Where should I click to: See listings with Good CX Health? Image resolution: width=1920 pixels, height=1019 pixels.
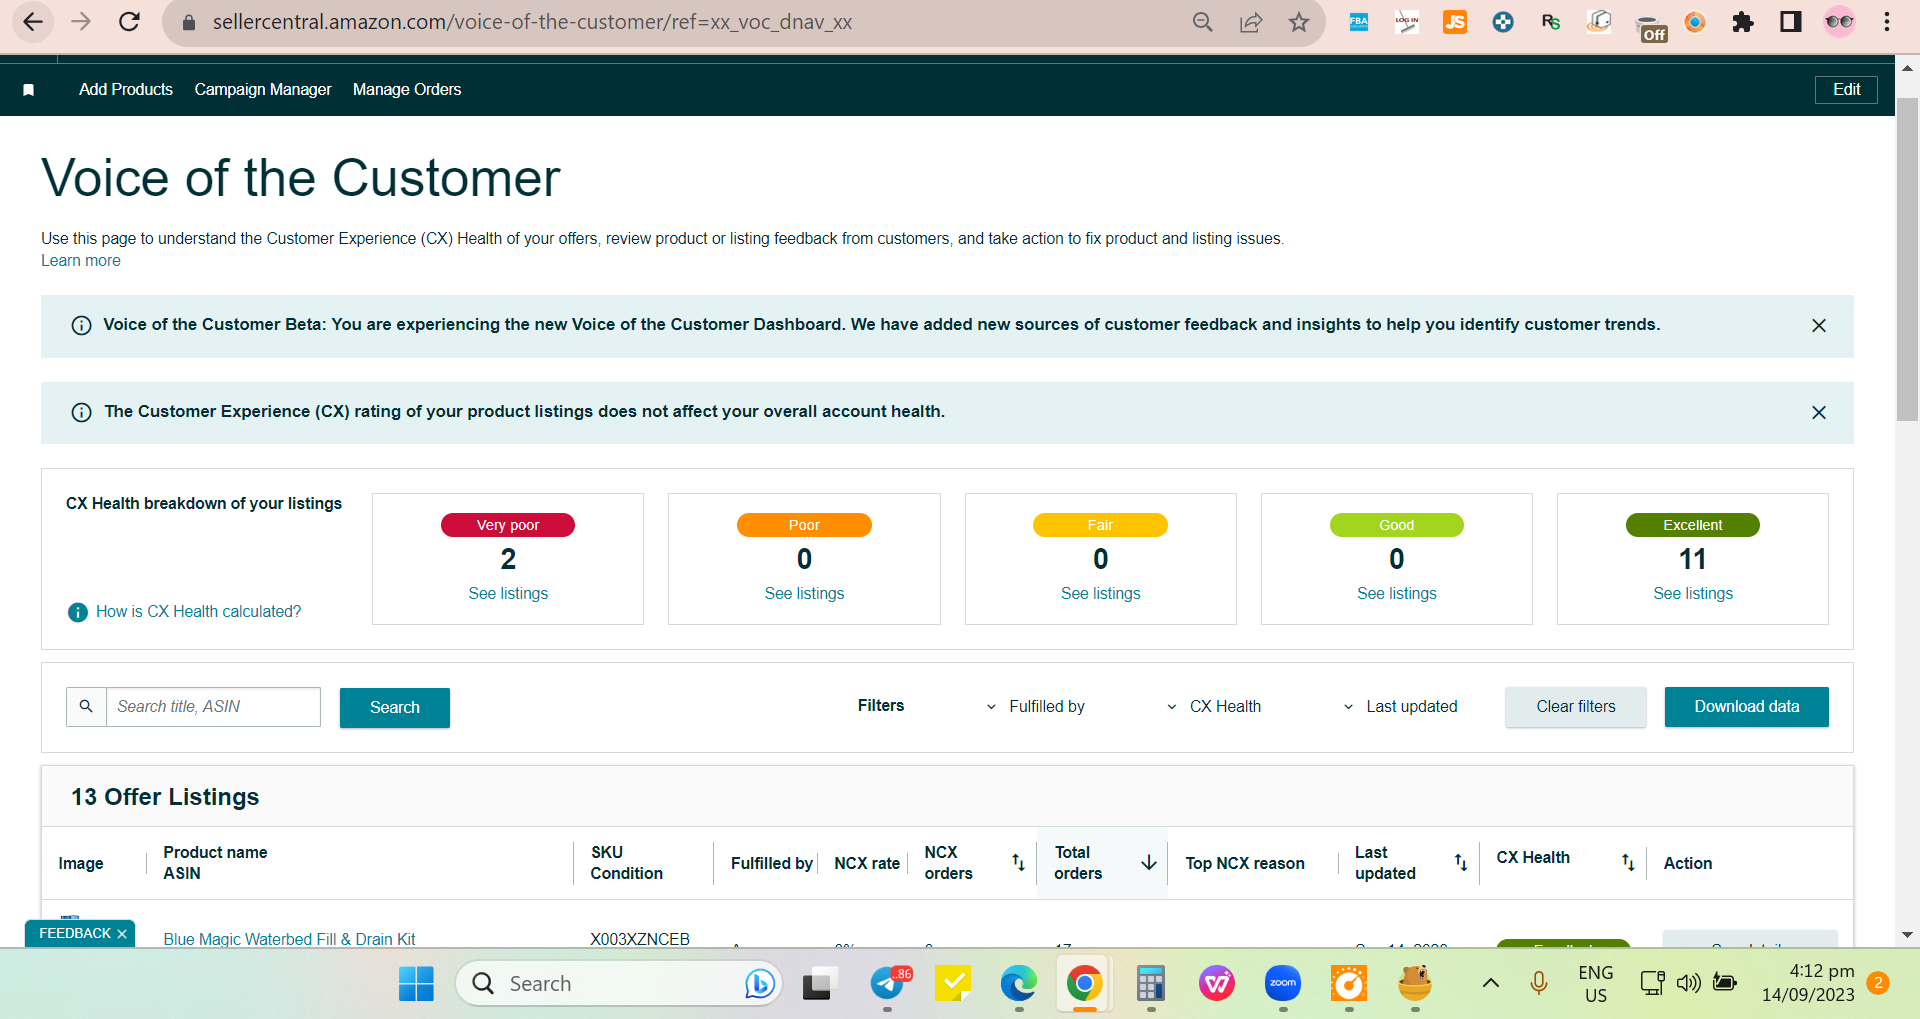[1396, 593]
